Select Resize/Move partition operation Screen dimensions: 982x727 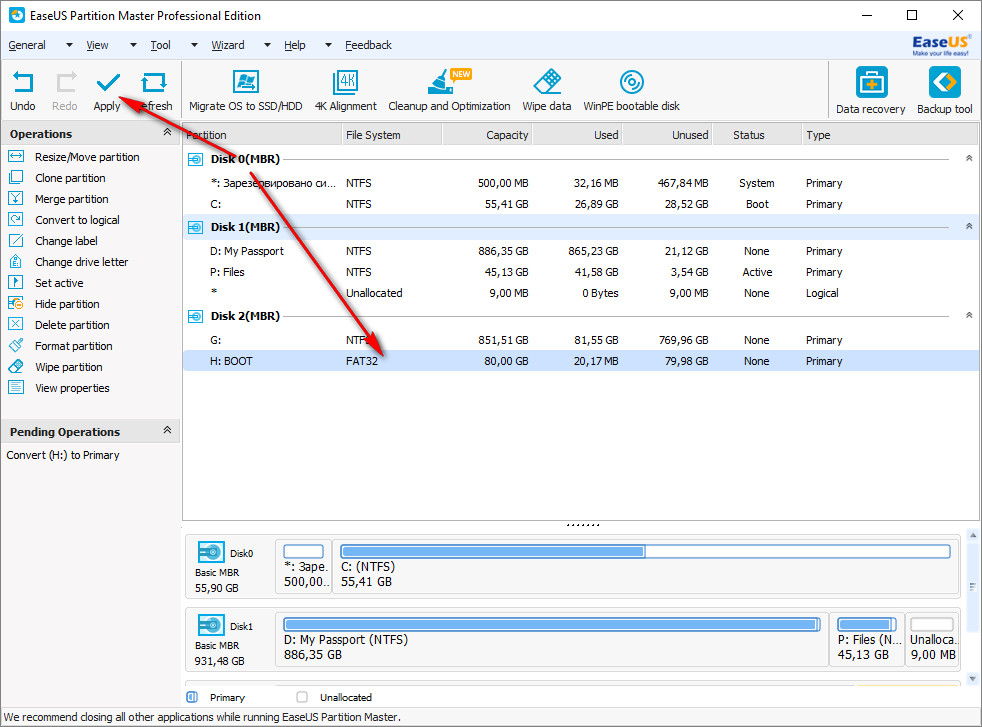(87, 157)
